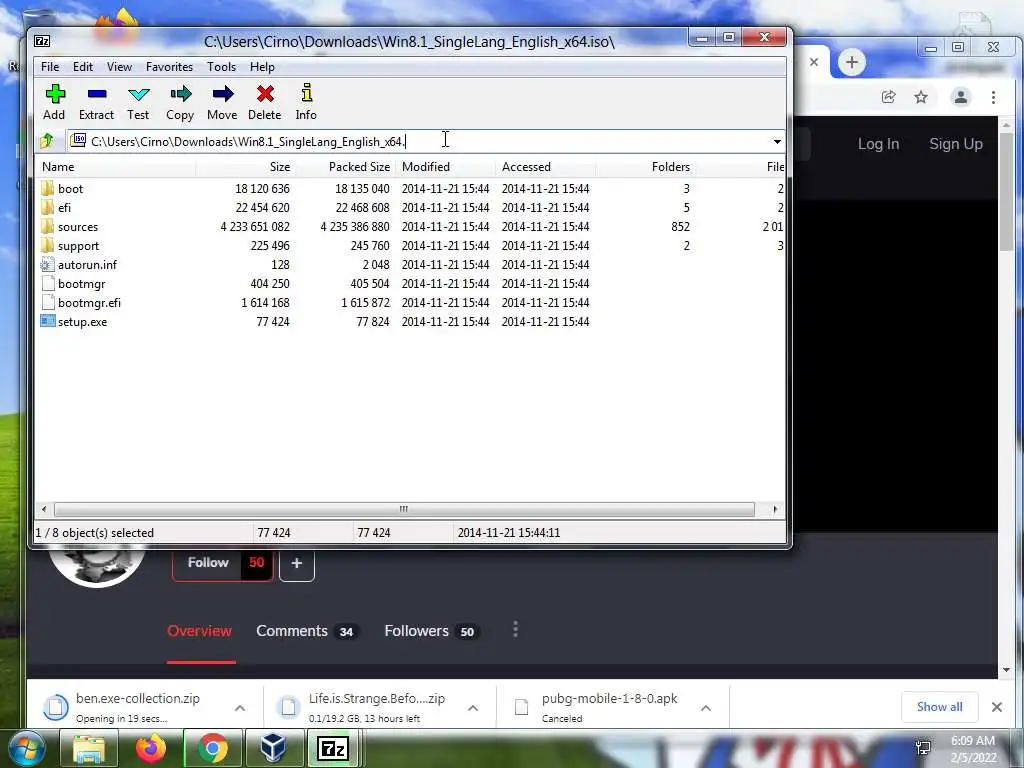Select the bootmgr.efi file icon
The image size is (1024, 768).
[48, 302]
